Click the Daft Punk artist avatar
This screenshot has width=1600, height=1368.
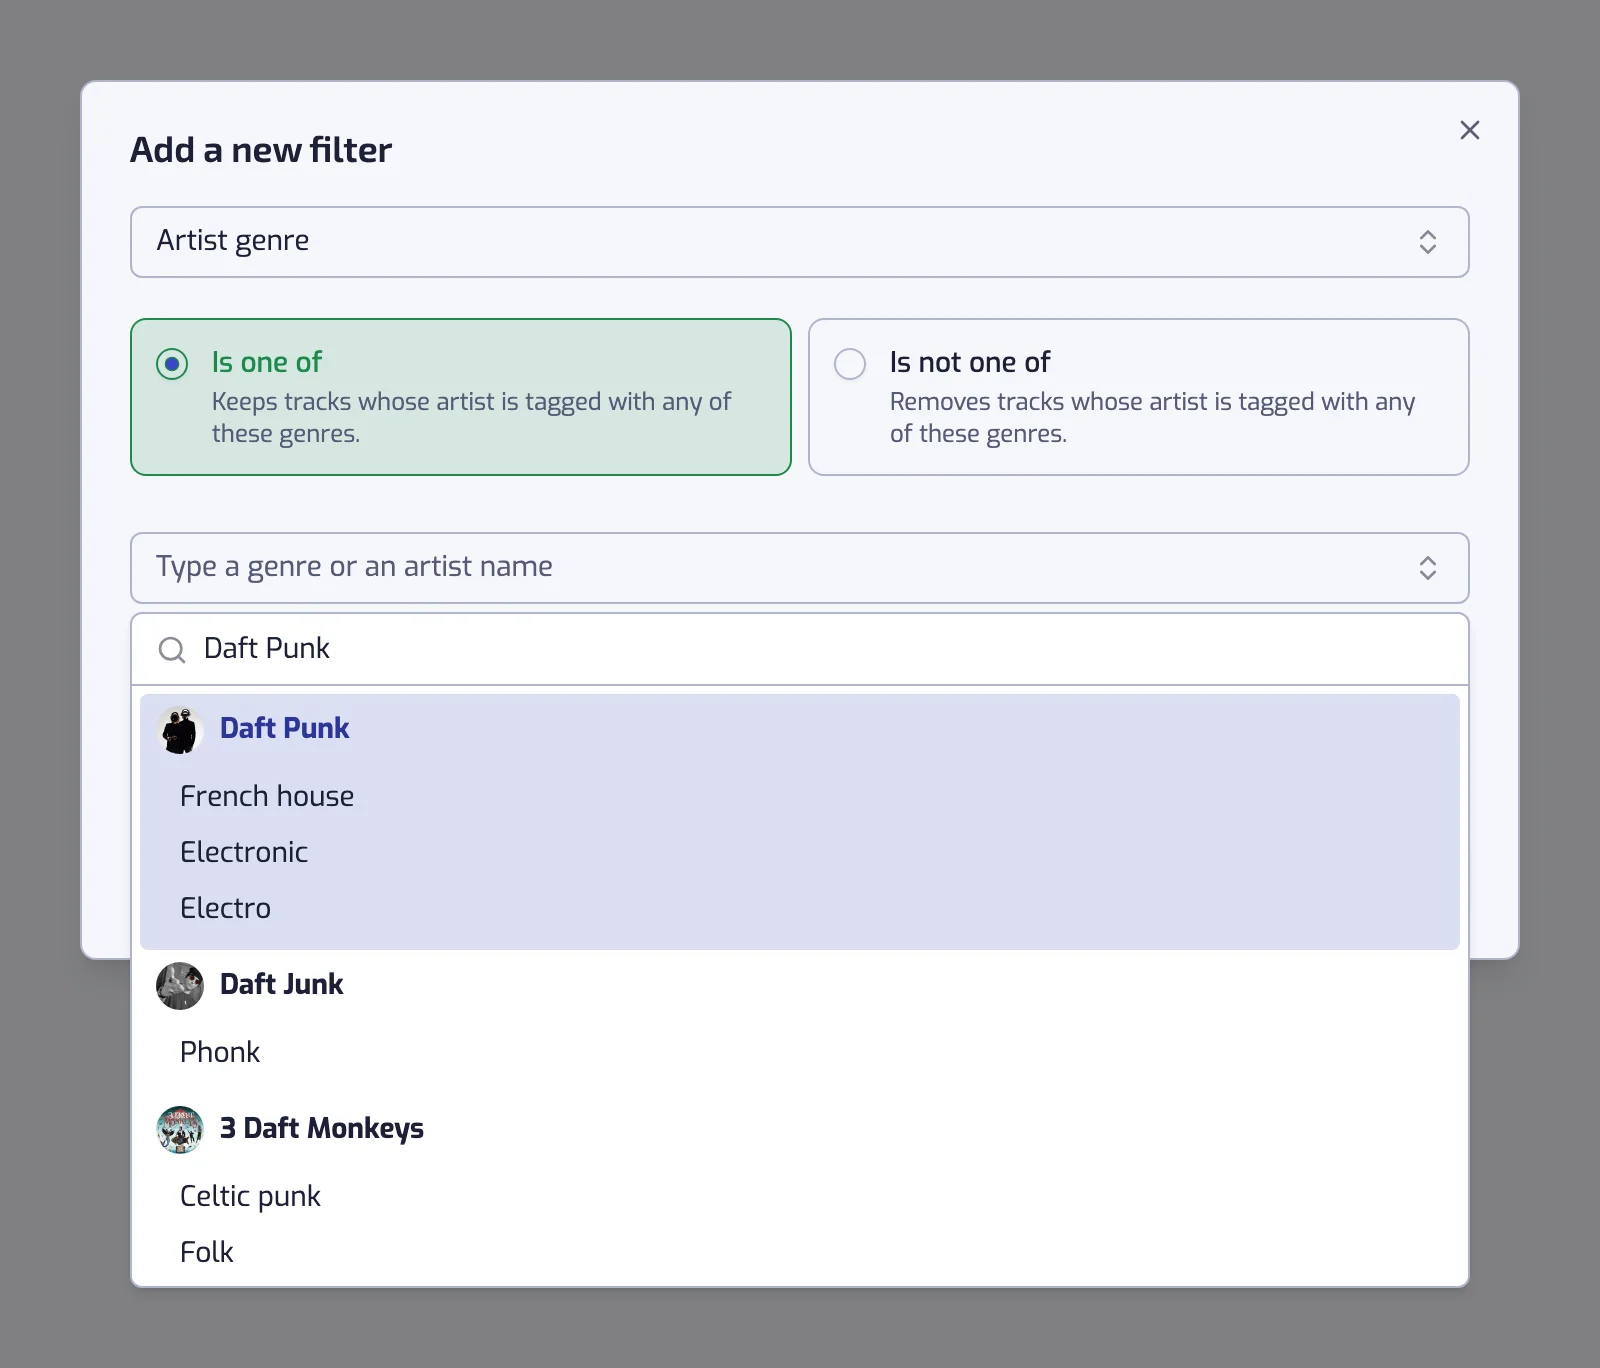point(180,730)
